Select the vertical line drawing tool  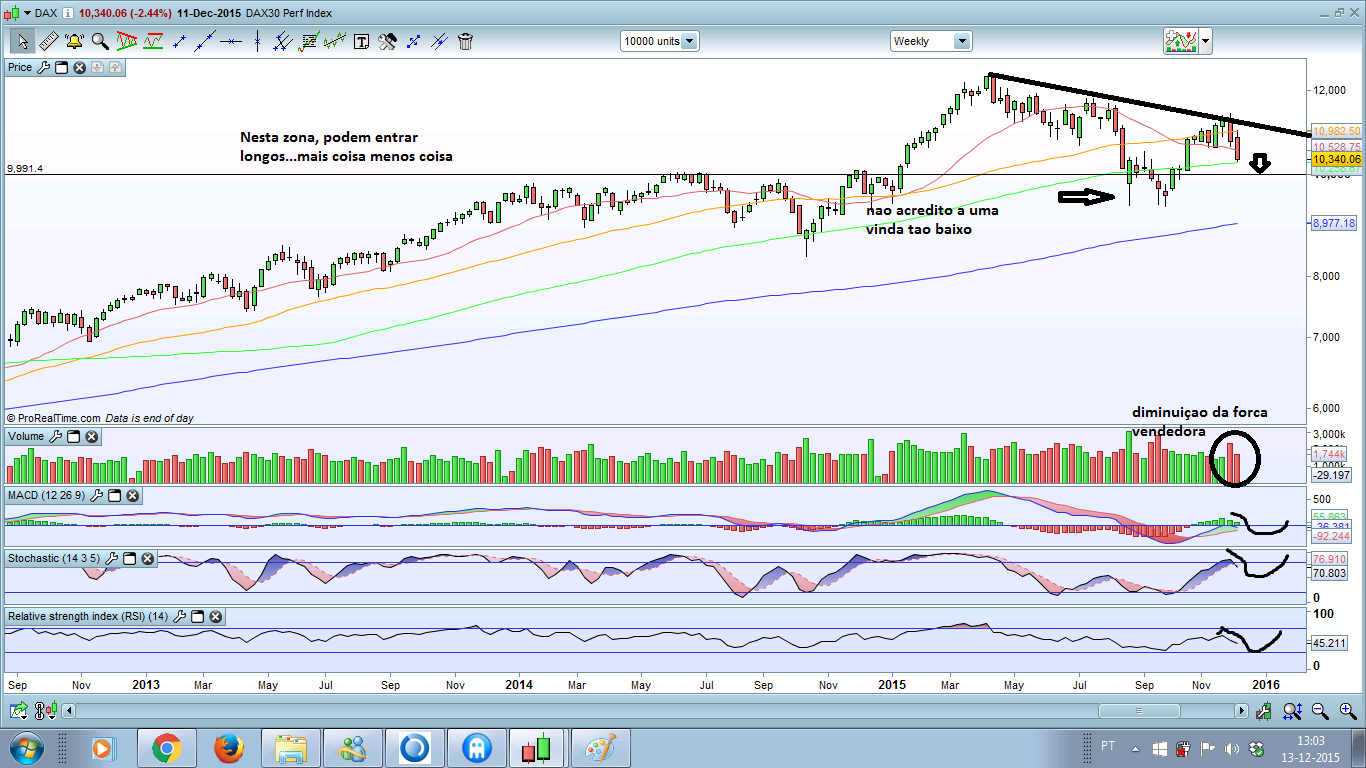tap(257, 41)
